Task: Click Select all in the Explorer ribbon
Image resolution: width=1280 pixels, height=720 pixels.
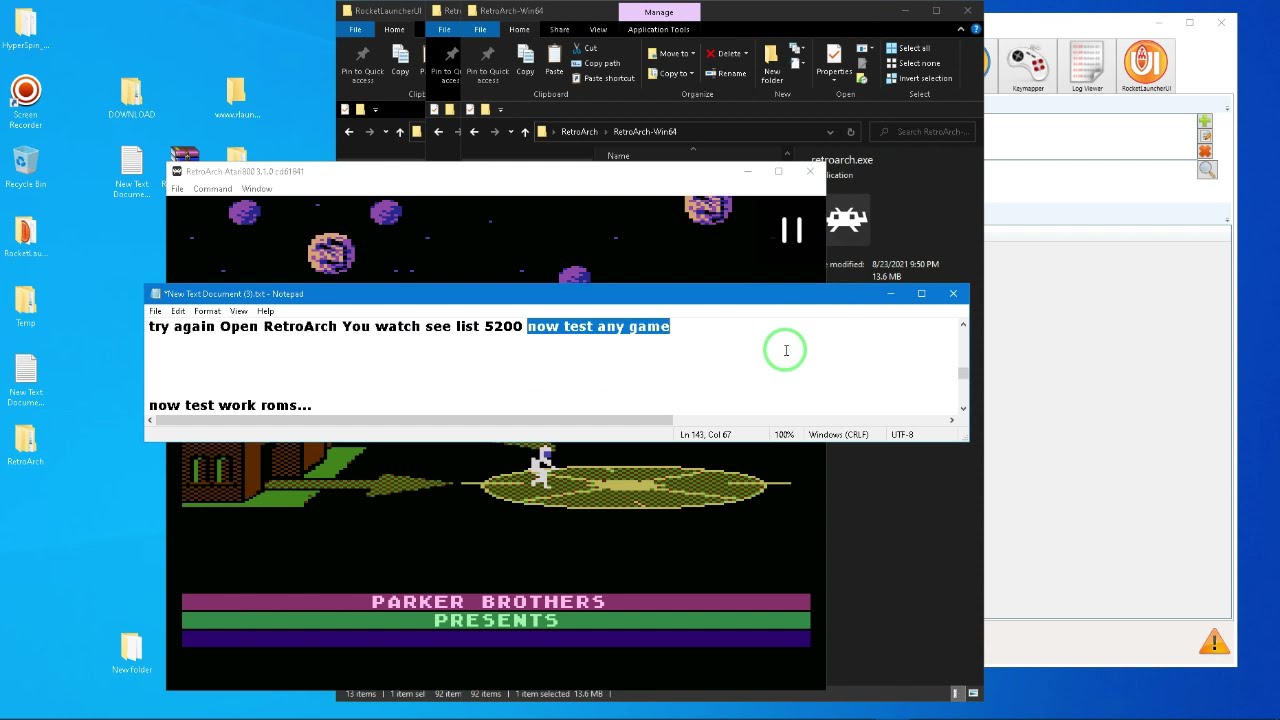Action: [x=907, y=48]
